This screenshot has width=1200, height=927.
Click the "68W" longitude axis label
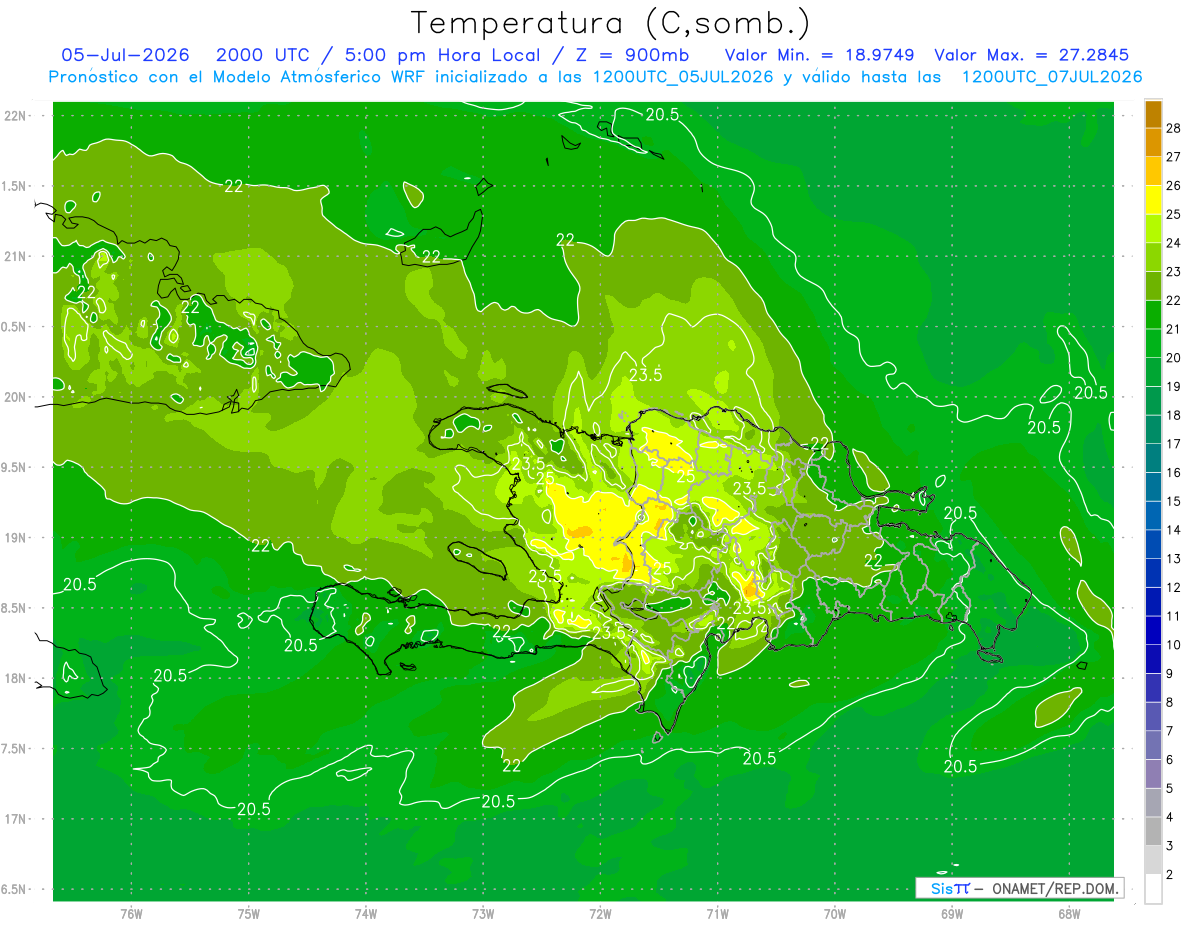point(1069,913)
